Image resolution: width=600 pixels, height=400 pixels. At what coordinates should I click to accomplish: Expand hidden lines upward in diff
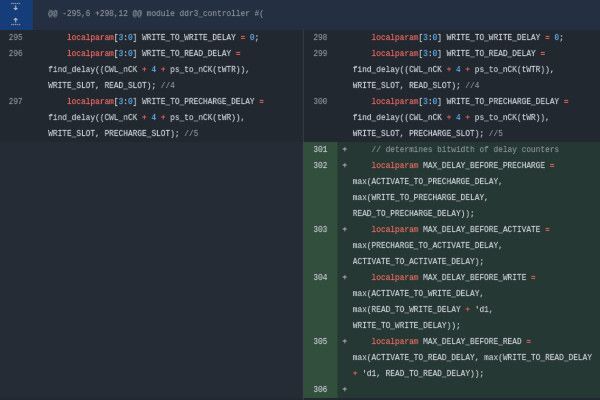(15, 20)
